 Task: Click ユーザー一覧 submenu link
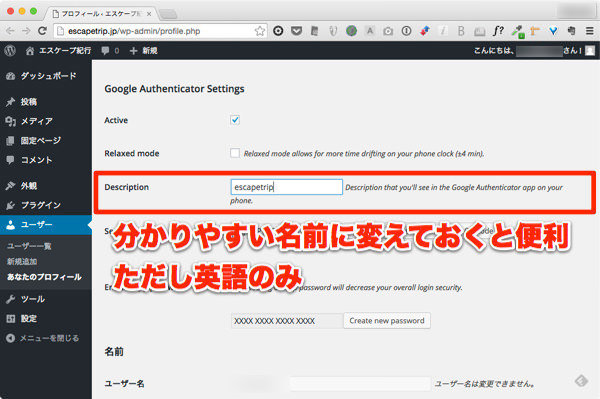coord(29,246)
